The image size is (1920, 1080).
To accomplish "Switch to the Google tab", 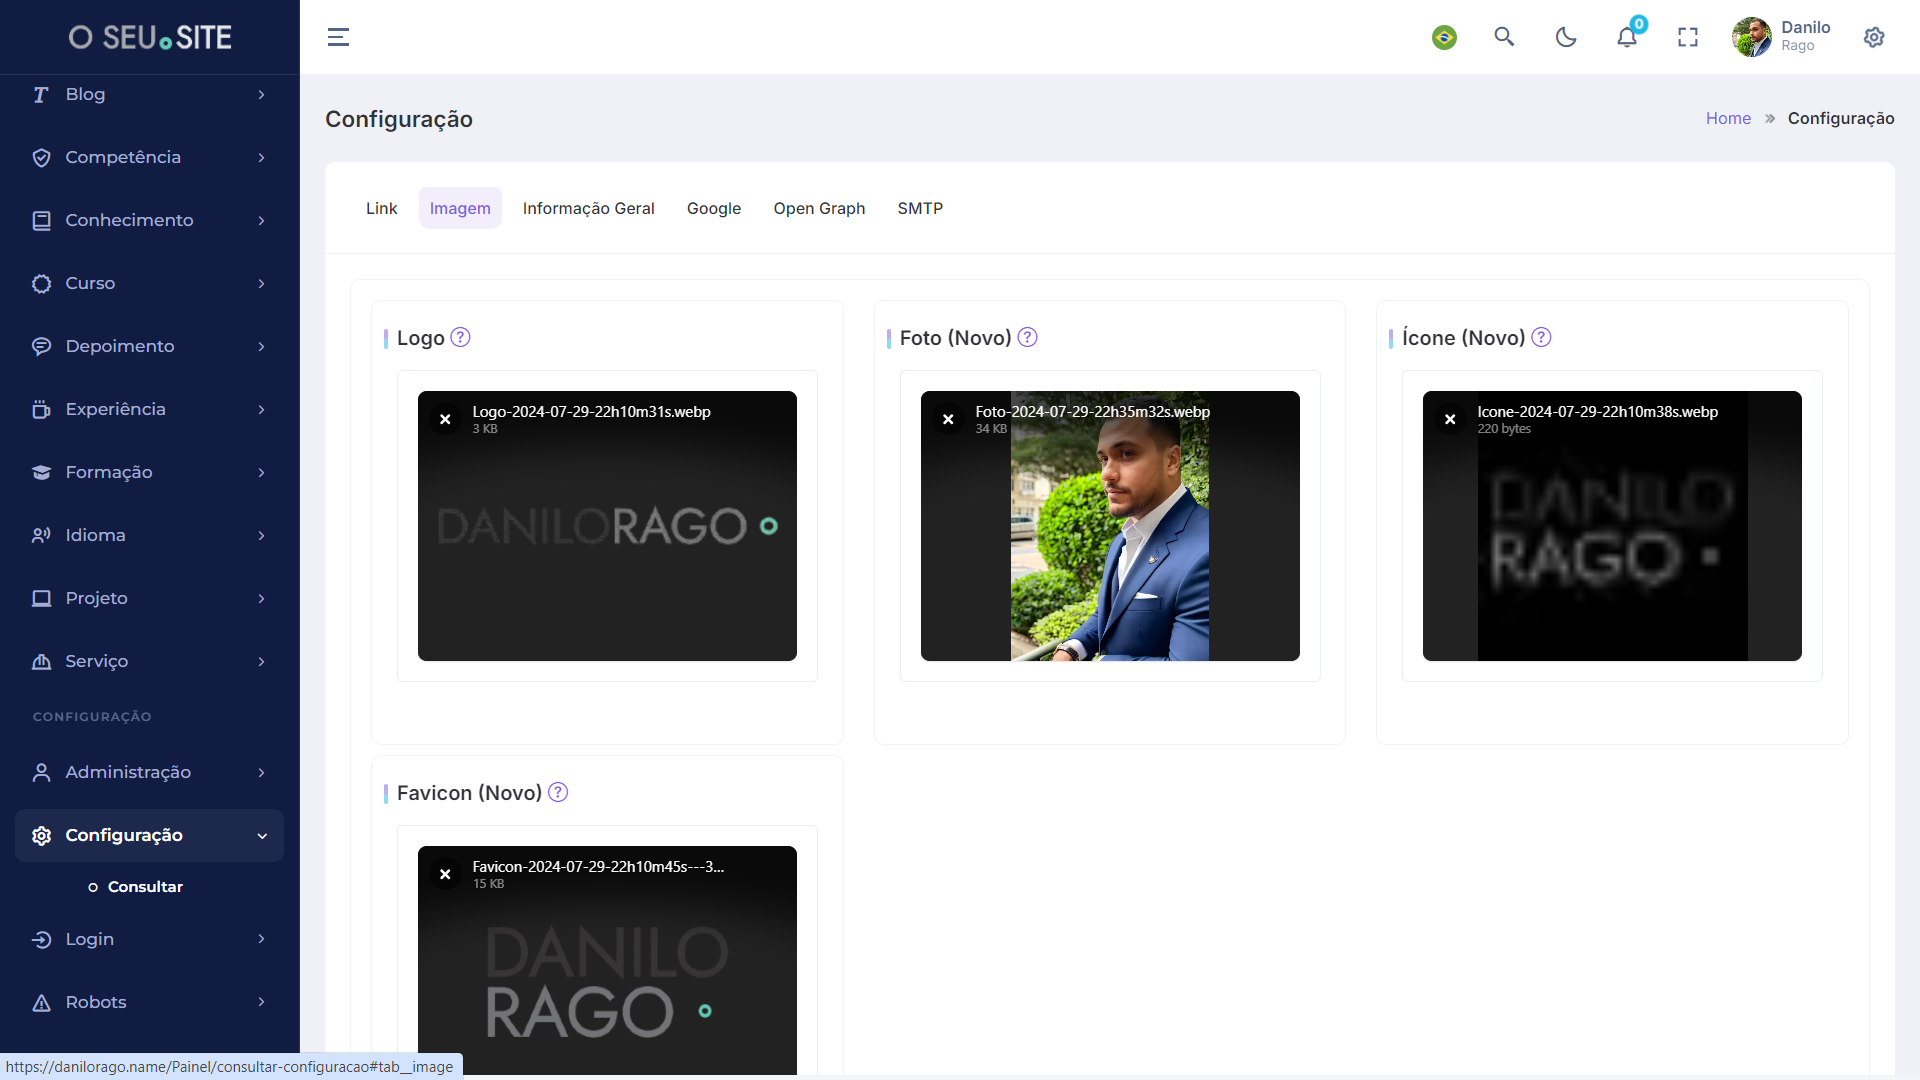I will coord(714,208).
